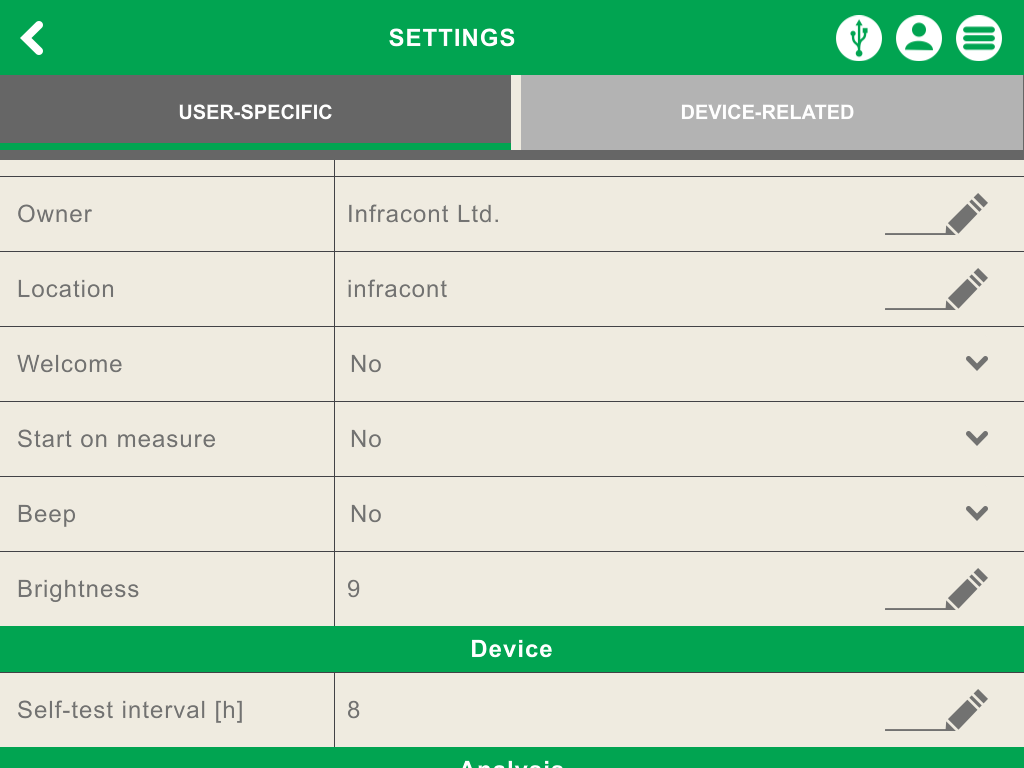
Task: Click the Self-test interval value 8
Action: [x=354, y=710]
